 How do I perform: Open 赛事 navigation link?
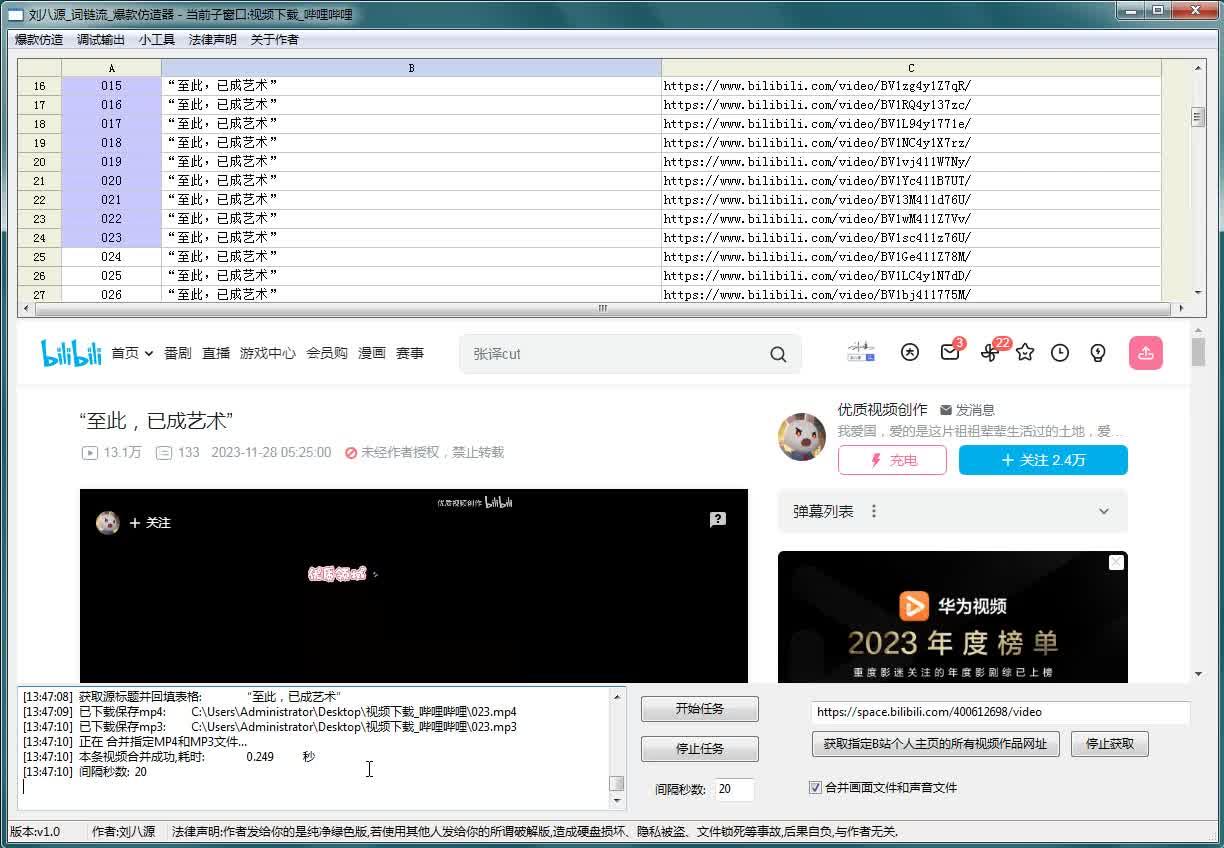tap(410, 353)
